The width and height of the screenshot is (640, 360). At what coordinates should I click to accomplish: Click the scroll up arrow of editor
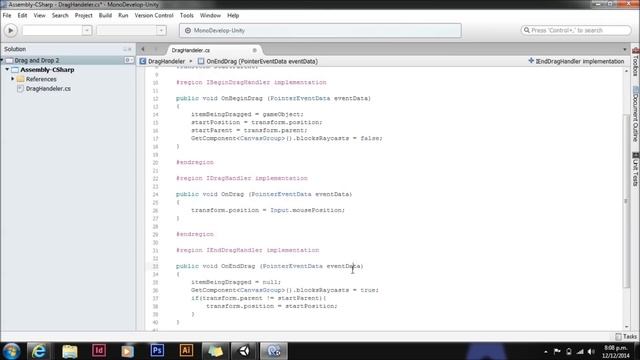point(627,71)
